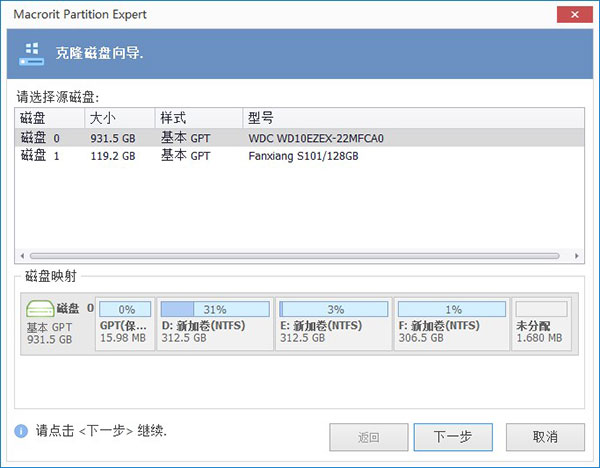Click the empty usage bar of 未分配 block
Viewport: 600px width, 468px height.
pyautogui.click(x=541, y=309)
